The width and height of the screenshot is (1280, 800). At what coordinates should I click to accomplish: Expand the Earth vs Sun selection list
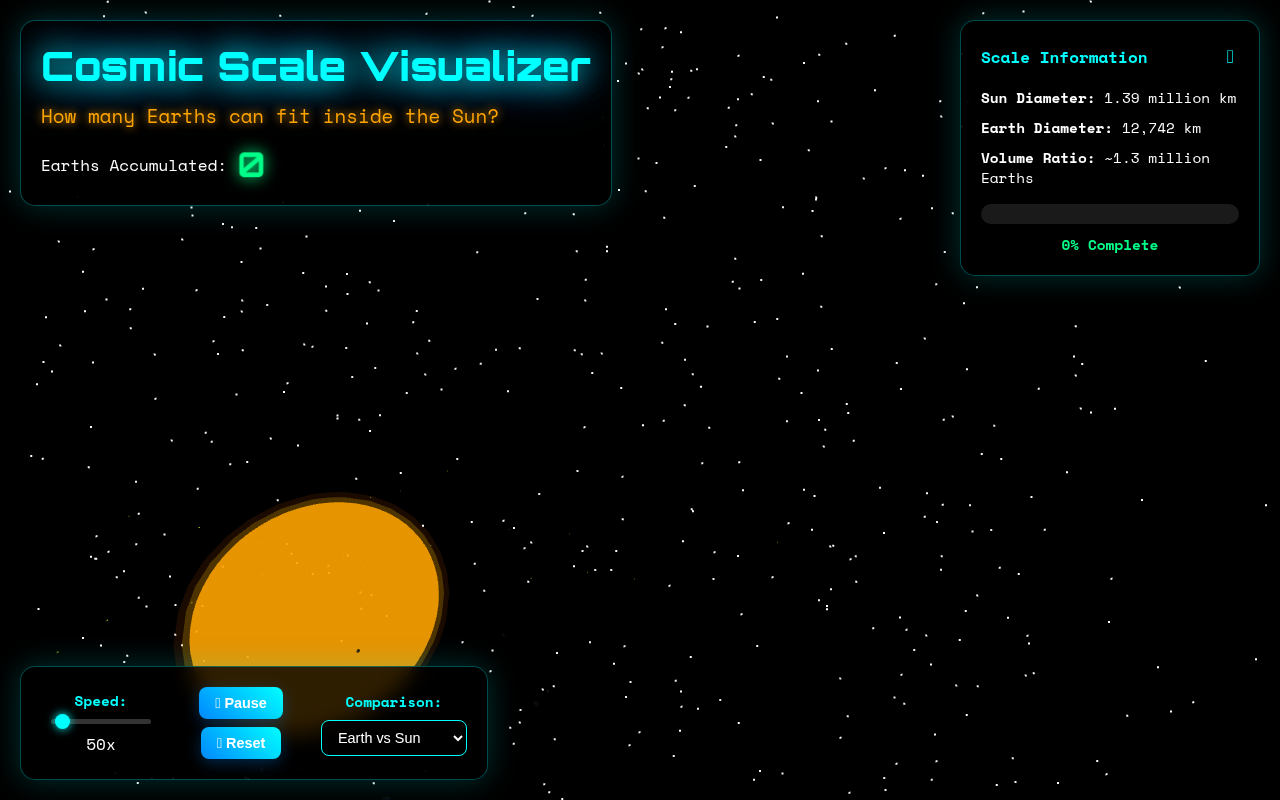tap(394, 738)
